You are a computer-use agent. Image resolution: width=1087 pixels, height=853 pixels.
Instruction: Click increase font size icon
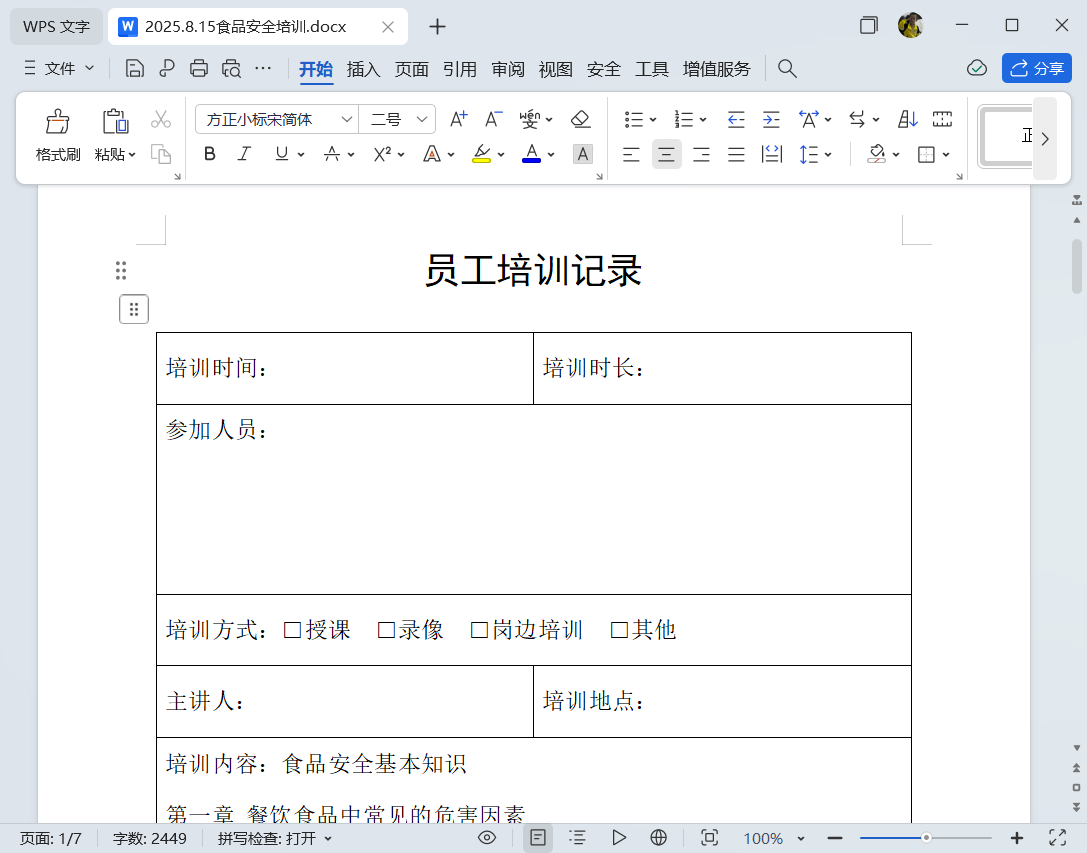(x=458, y=119)
